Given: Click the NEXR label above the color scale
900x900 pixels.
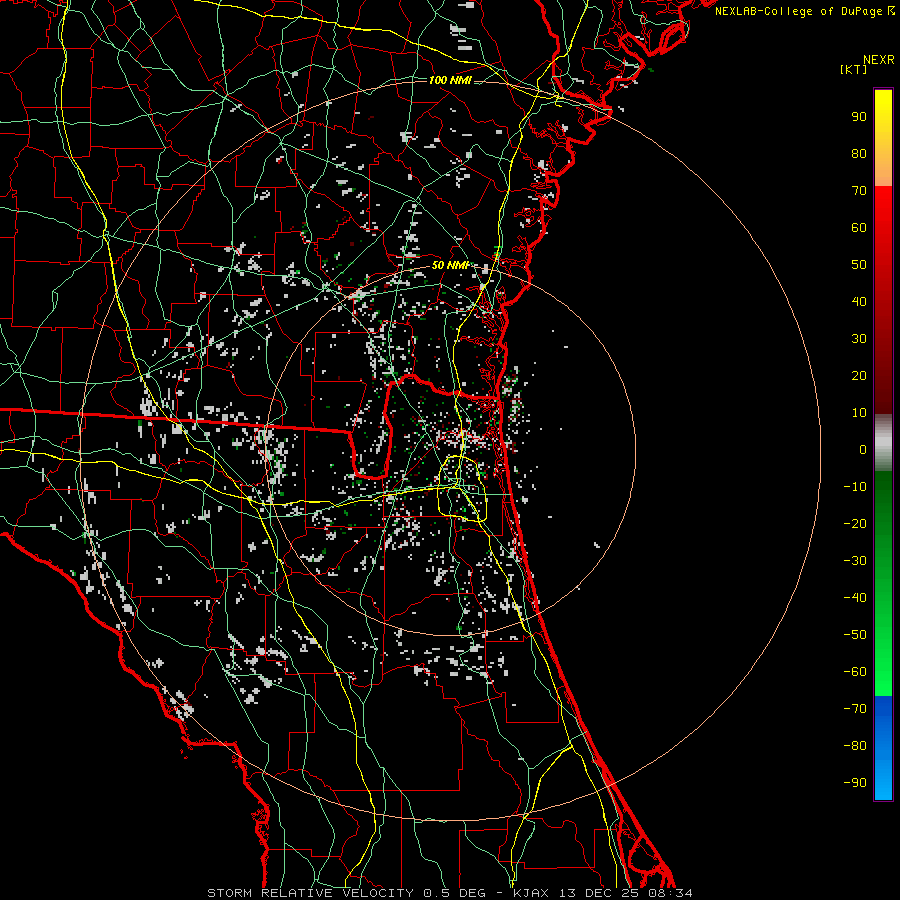Looking at the screenshot, I should 877,59.
